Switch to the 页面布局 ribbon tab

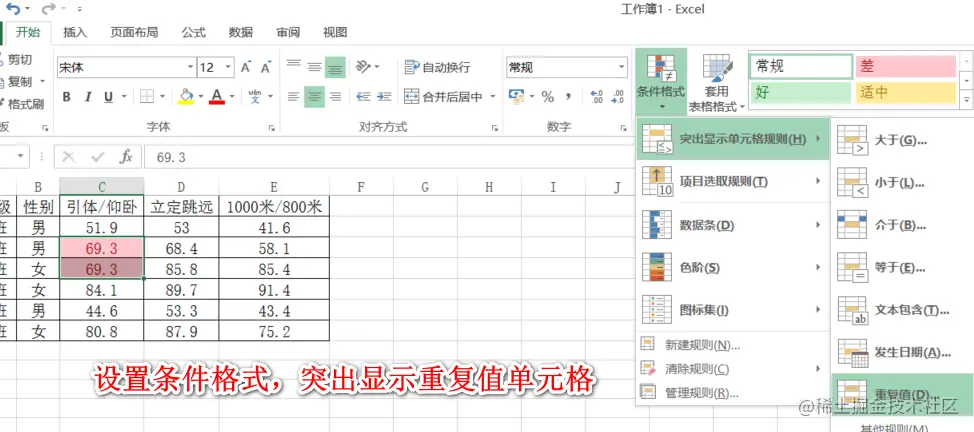(134, 32)
